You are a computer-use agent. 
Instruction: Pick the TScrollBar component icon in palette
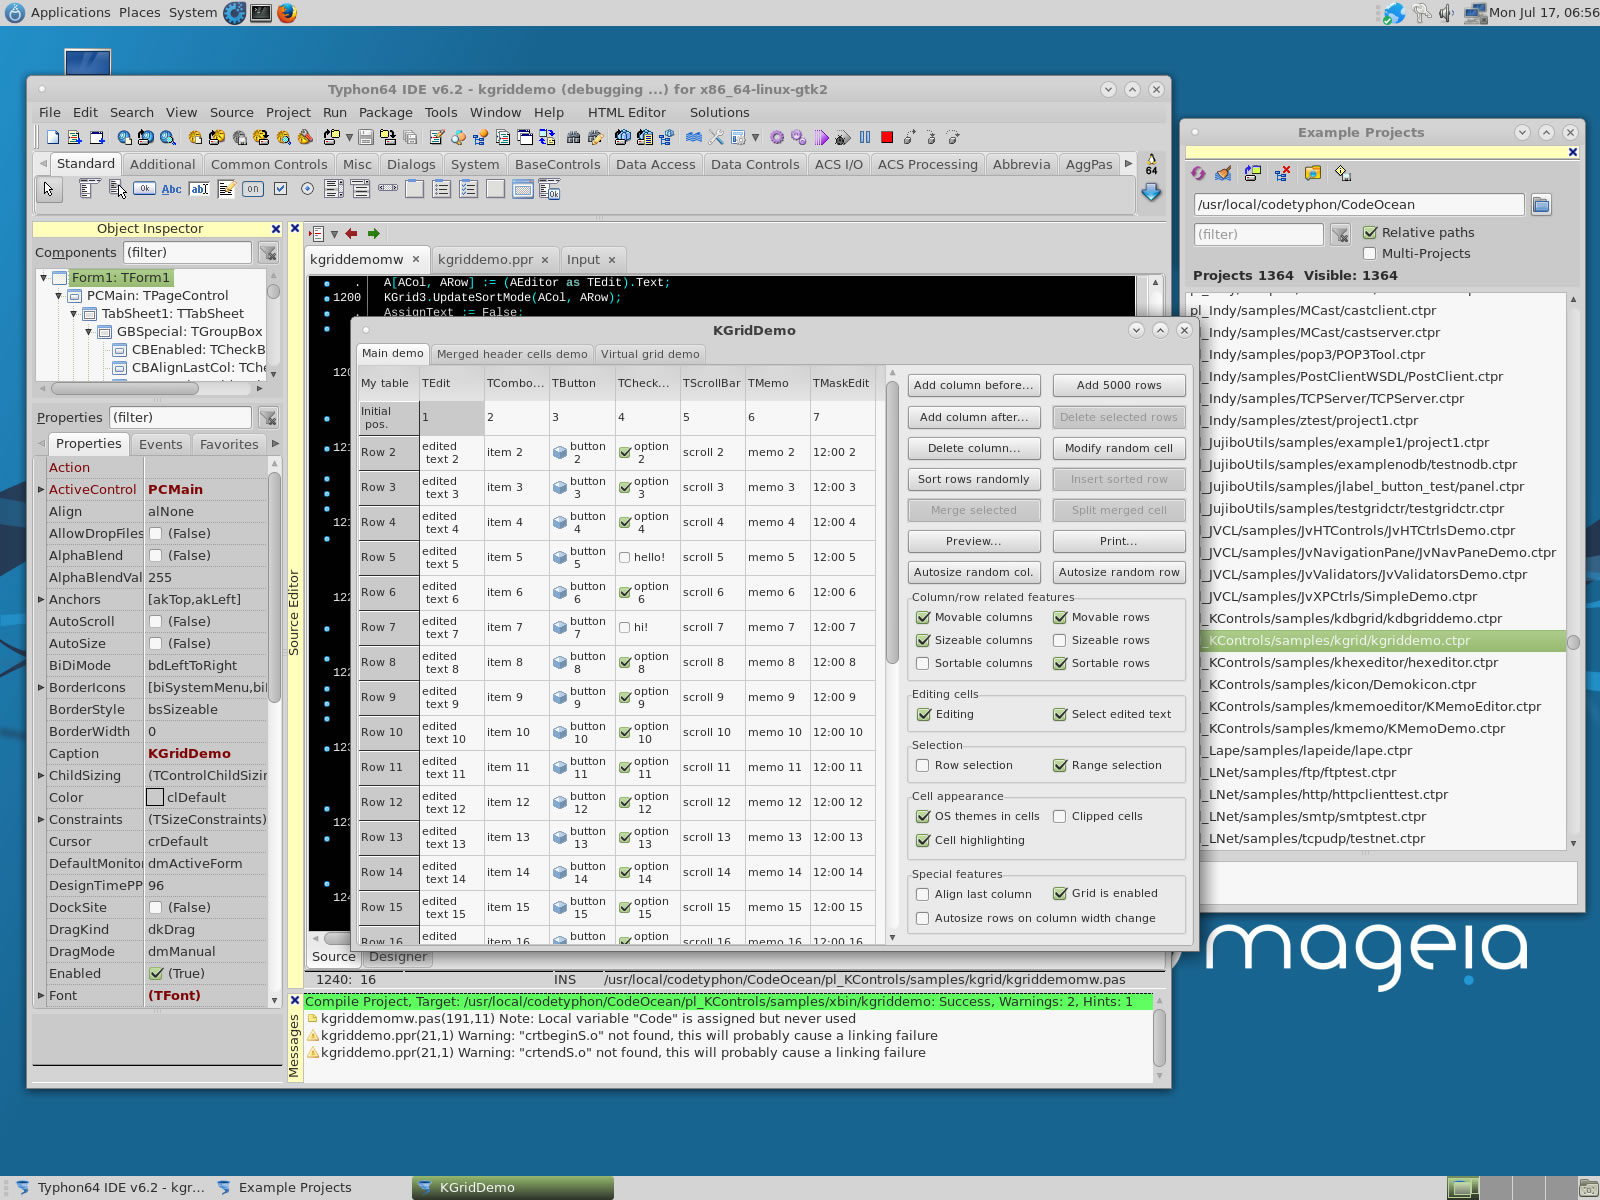[388, 188]
